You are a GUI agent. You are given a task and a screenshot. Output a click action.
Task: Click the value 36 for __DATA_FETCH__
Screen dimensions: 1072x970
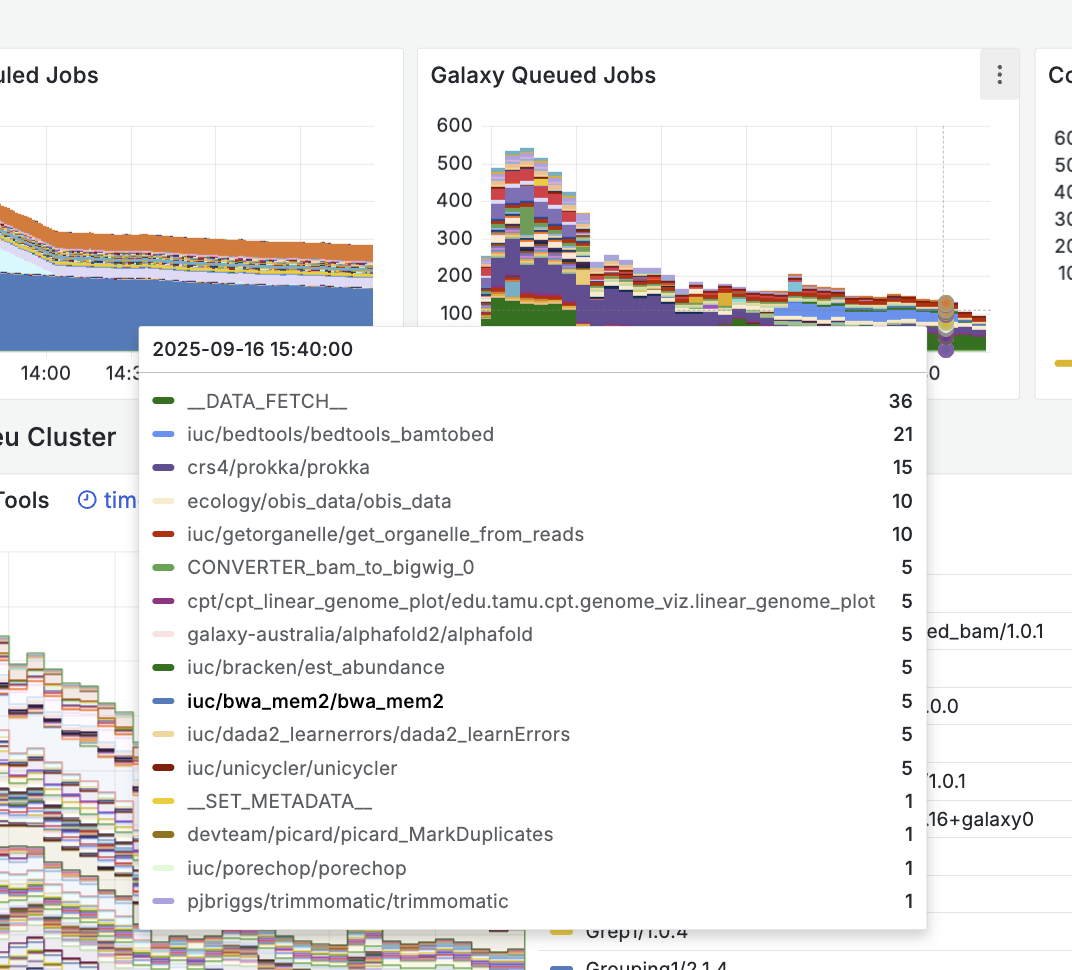tap(900, 401)
